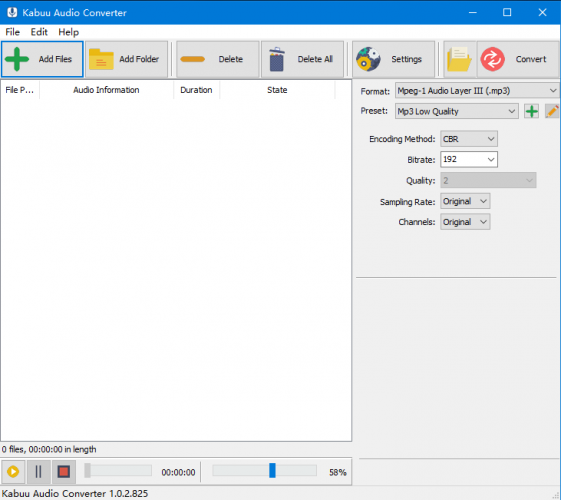The width and height of the screenshot is (561, 500).
Task: Open the File menu
Action: [13, 32]
